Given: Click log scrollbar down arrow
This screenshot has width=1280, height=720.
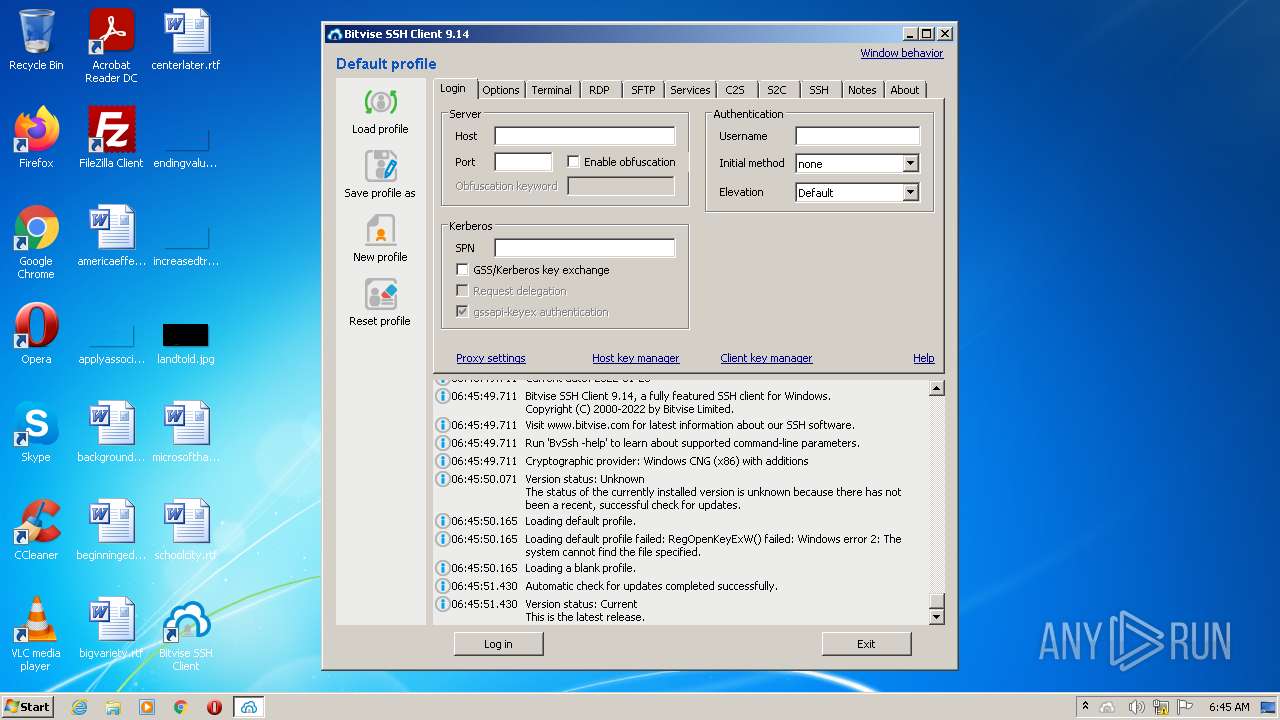Looking at the screenshot, I should 936,617.
